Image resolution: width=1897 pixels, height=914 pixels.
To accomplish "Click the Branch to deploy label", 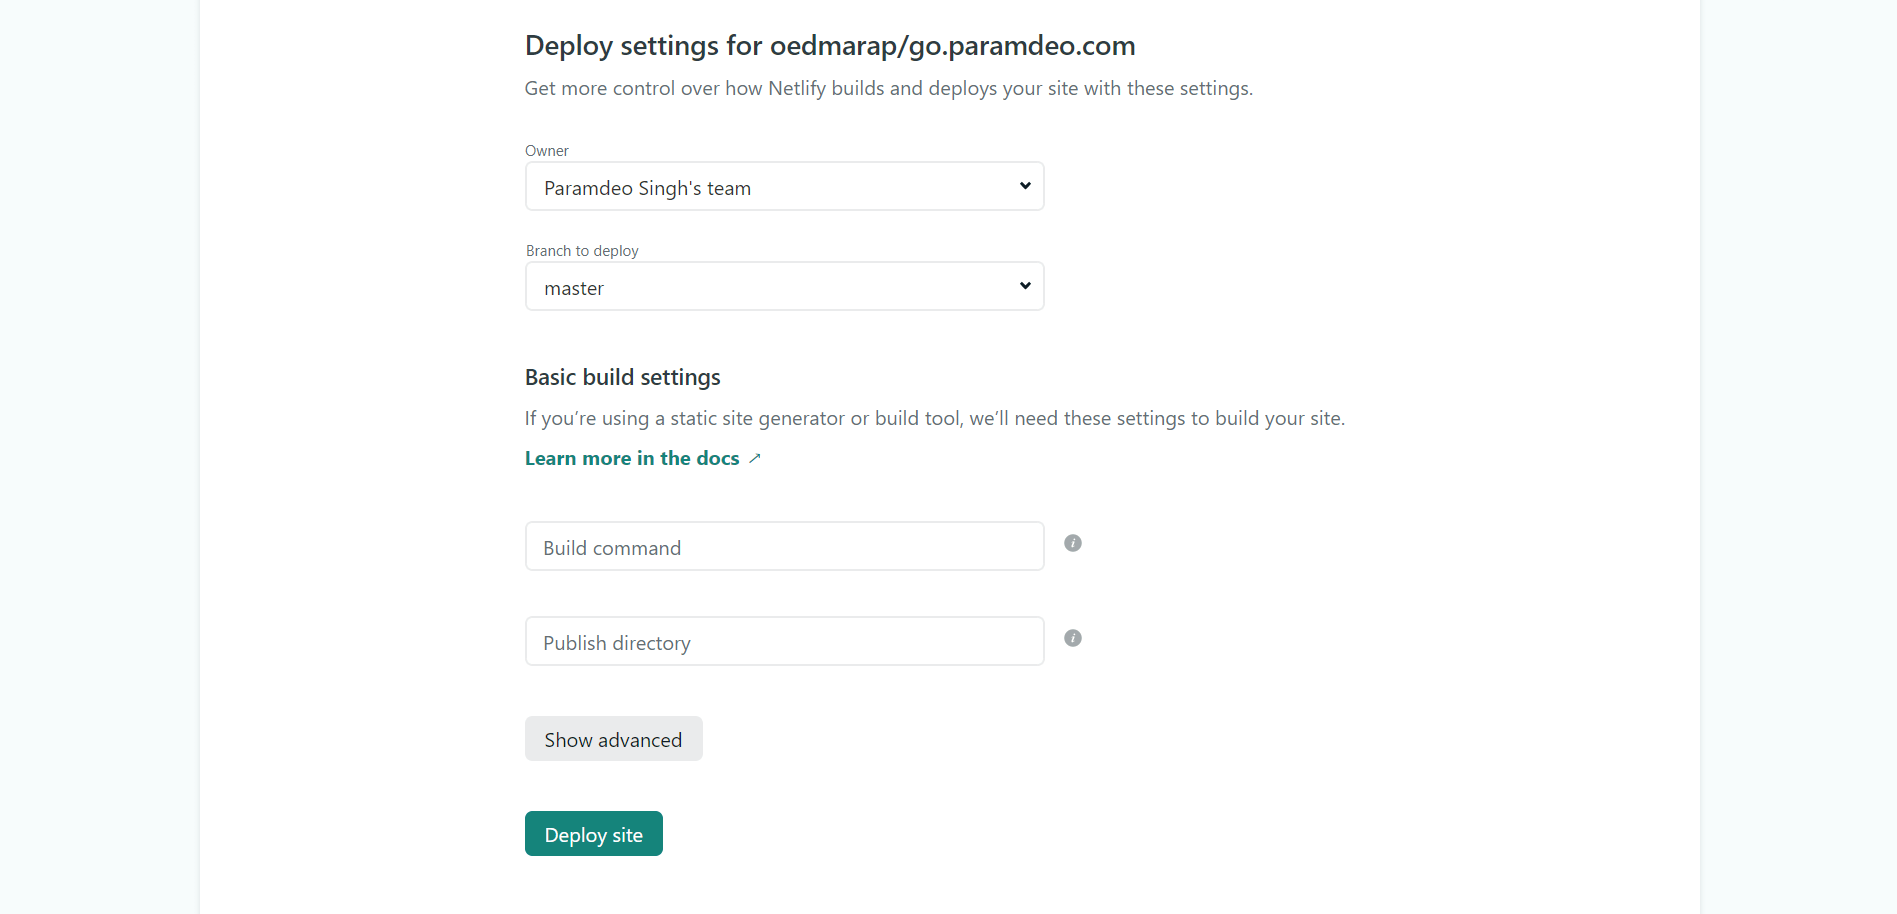I will (582, 251).
